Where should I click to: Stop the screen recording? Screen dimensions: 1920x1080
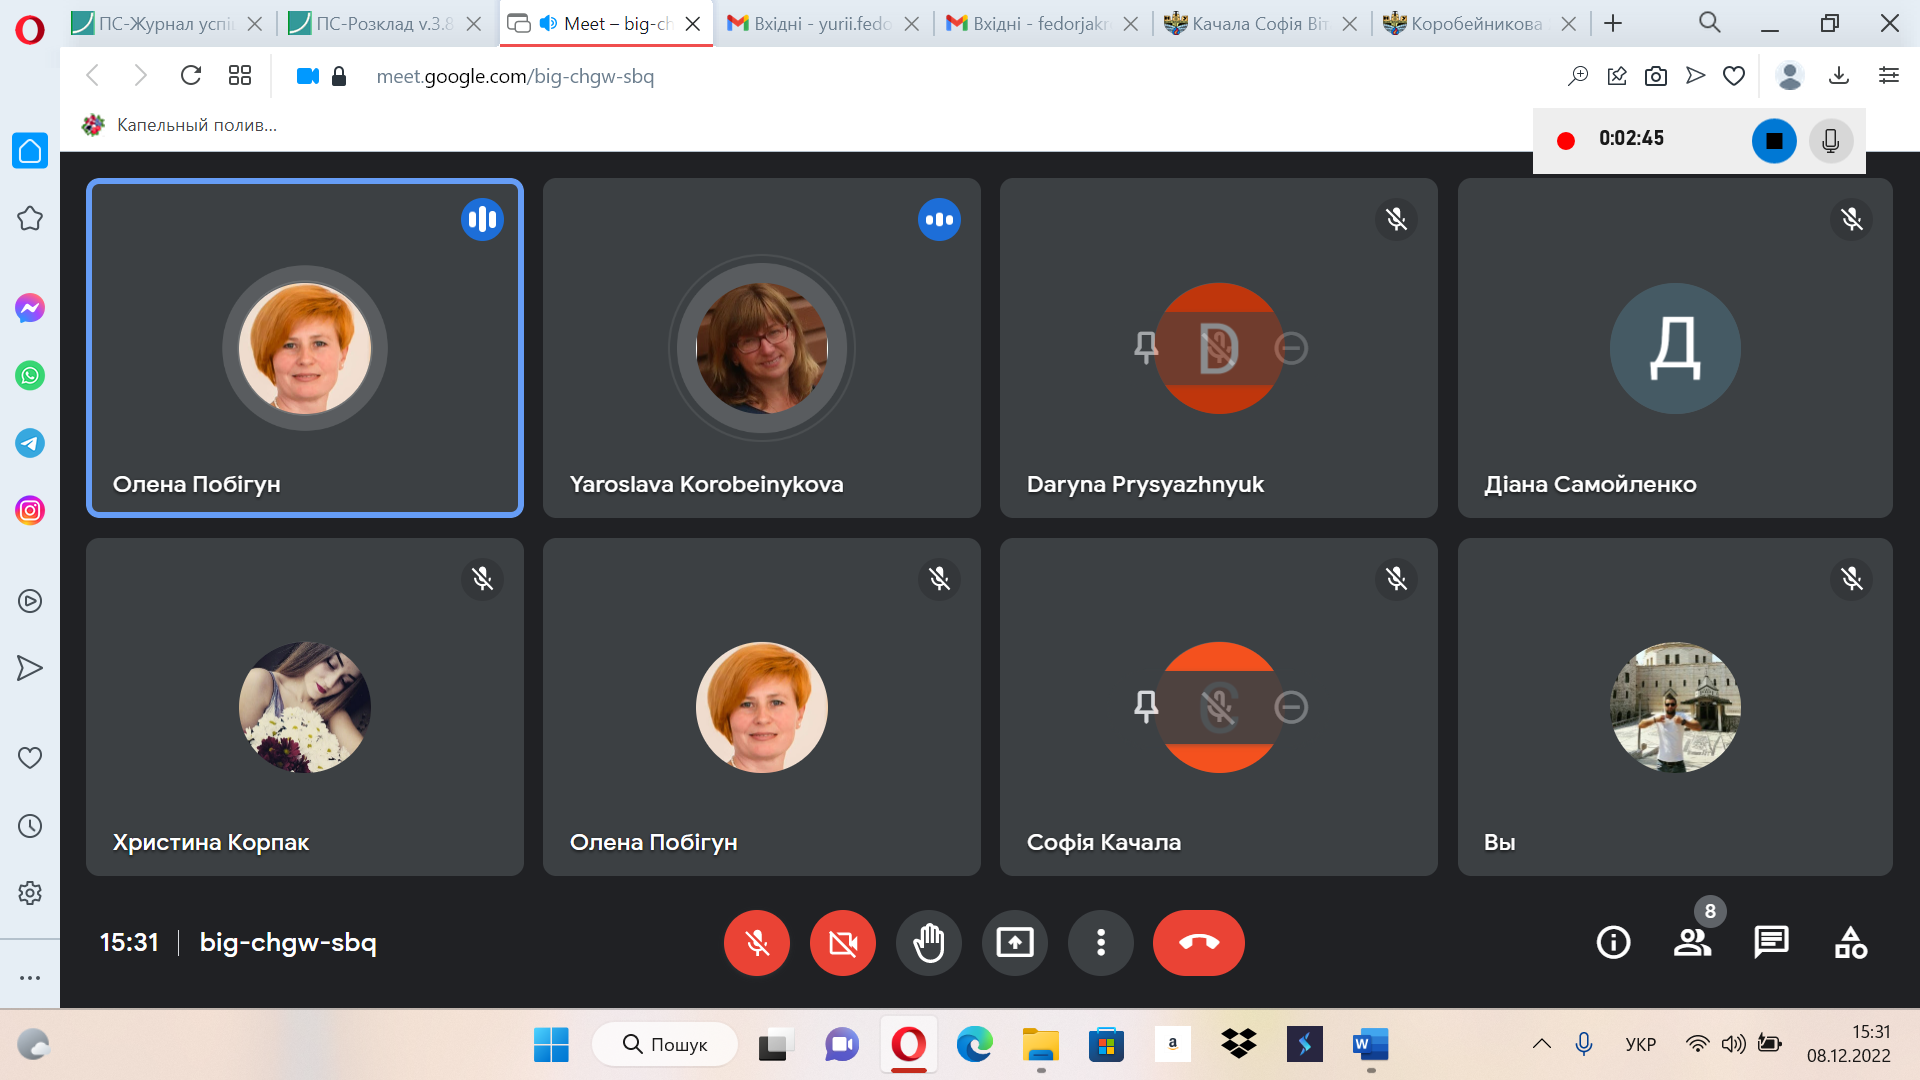pyautogui.click(x=1774, y=141)
